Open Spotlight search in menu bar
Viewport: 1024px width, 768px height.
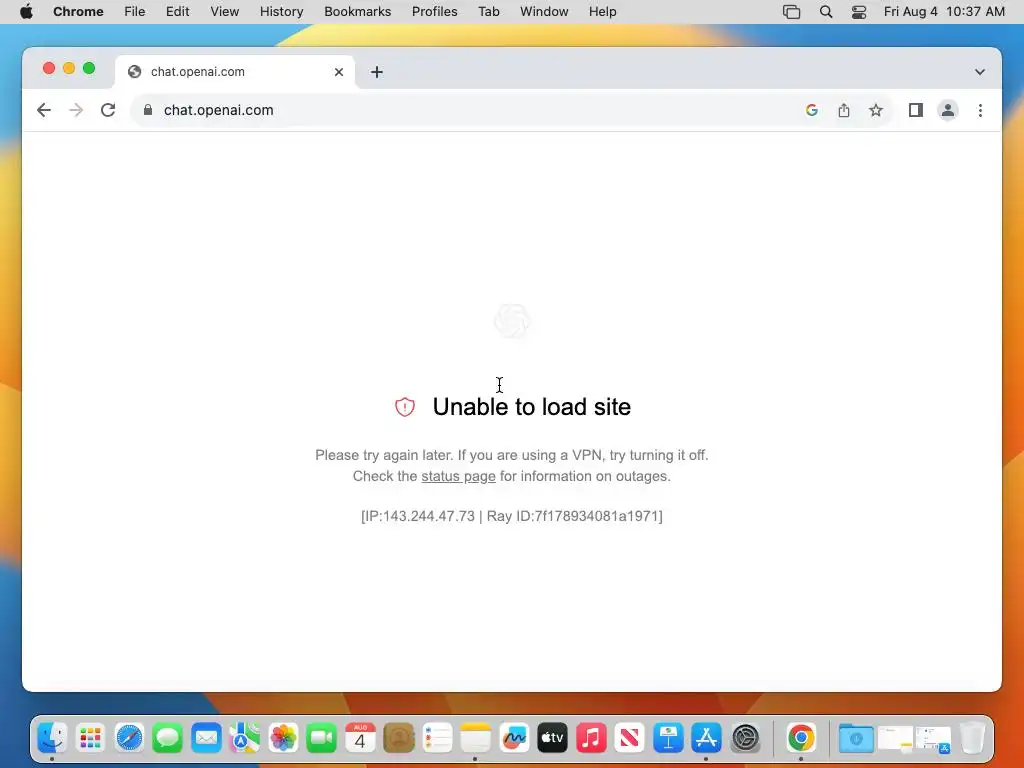pos(826,12)
